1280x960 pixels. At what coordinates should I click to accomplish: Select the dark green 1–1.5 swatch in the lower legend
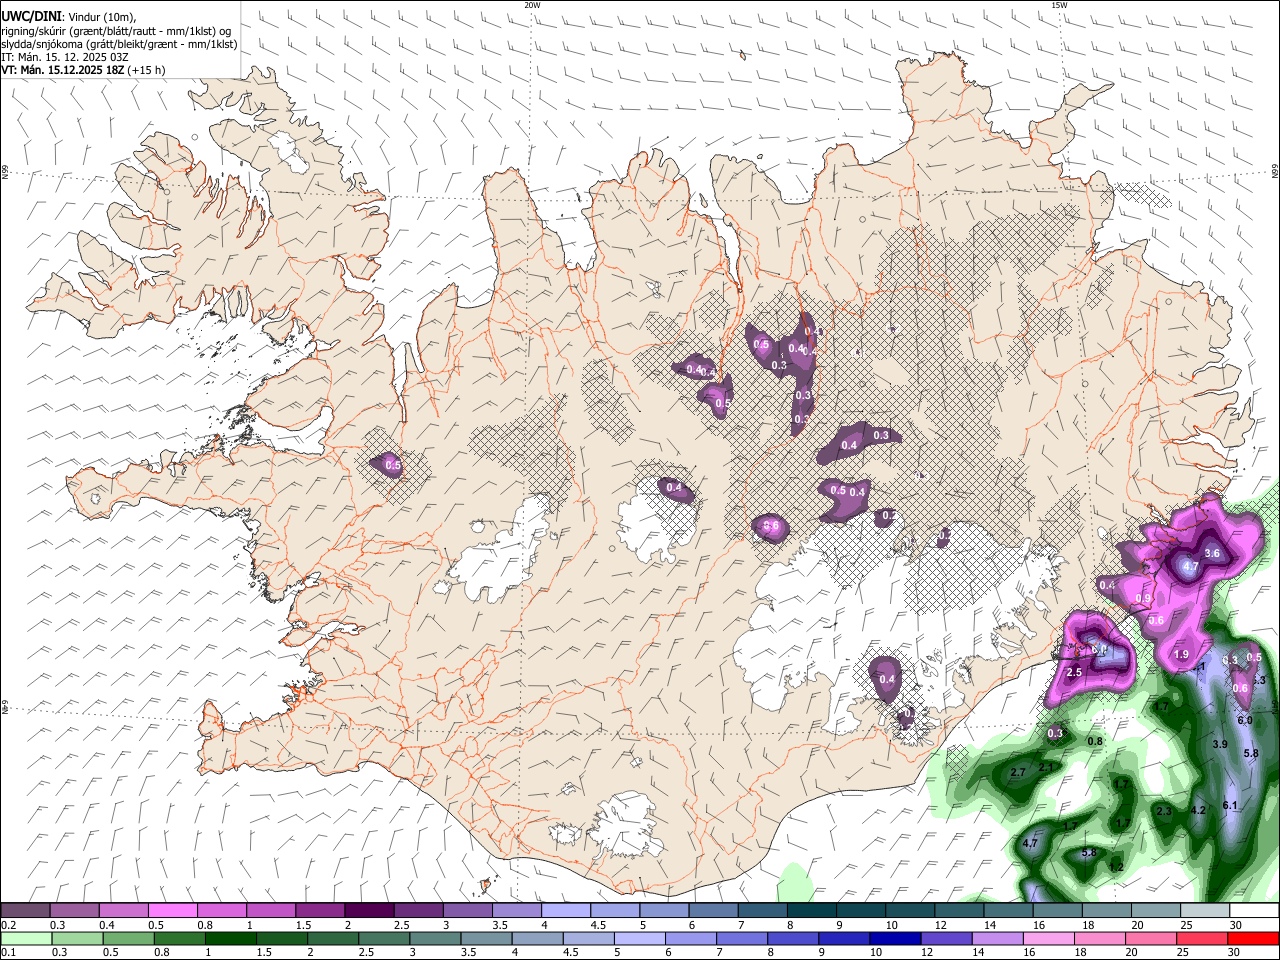[231, 939]
